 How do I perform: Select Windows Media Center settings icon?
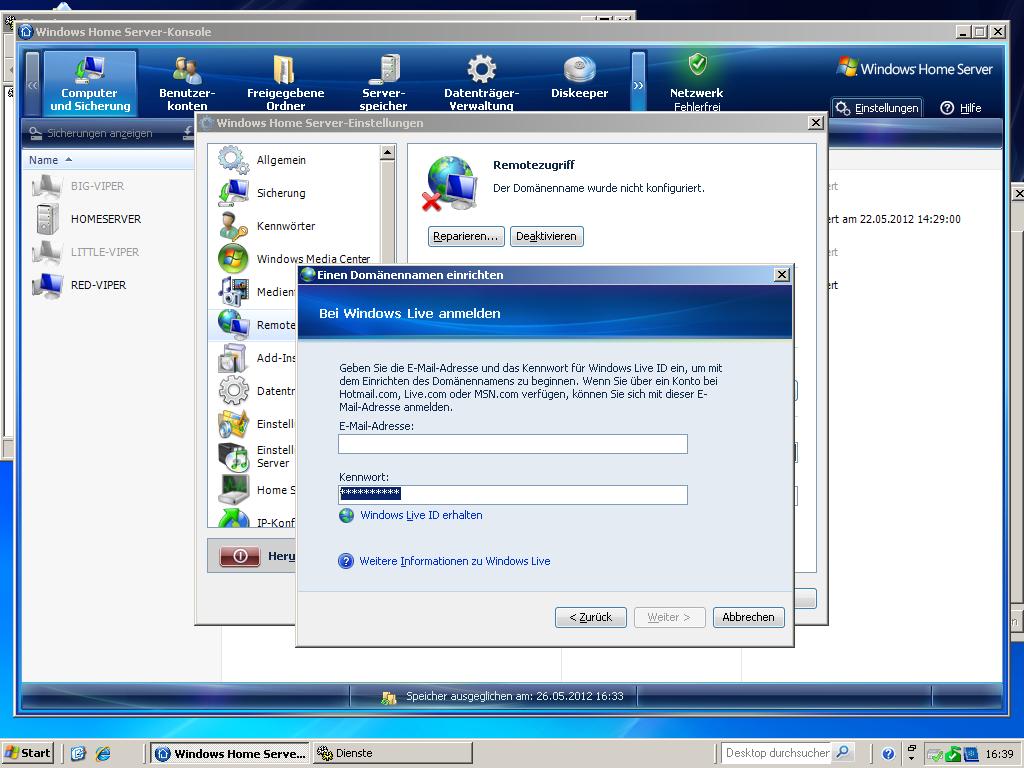pos(233,259)
